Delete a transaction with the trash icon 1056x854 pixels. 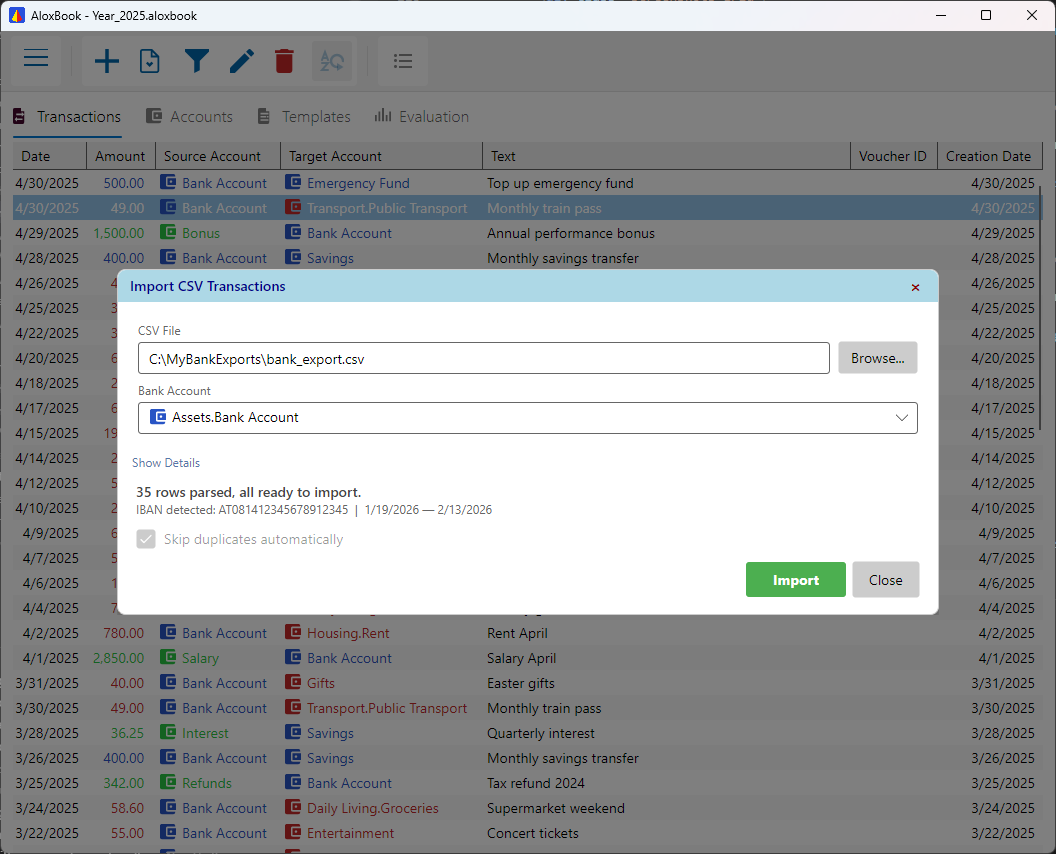tap(284, 60)
